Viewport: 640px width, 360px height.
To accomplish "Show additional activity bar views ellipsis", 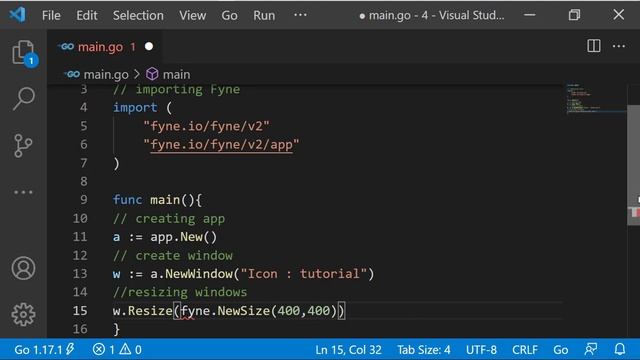I will click(23, 192).
